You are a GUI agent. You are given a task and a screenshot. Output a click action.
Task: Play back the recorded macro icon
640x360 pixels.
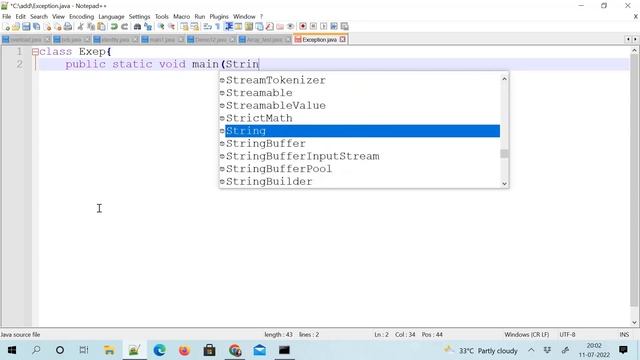[x=323, y=27]
